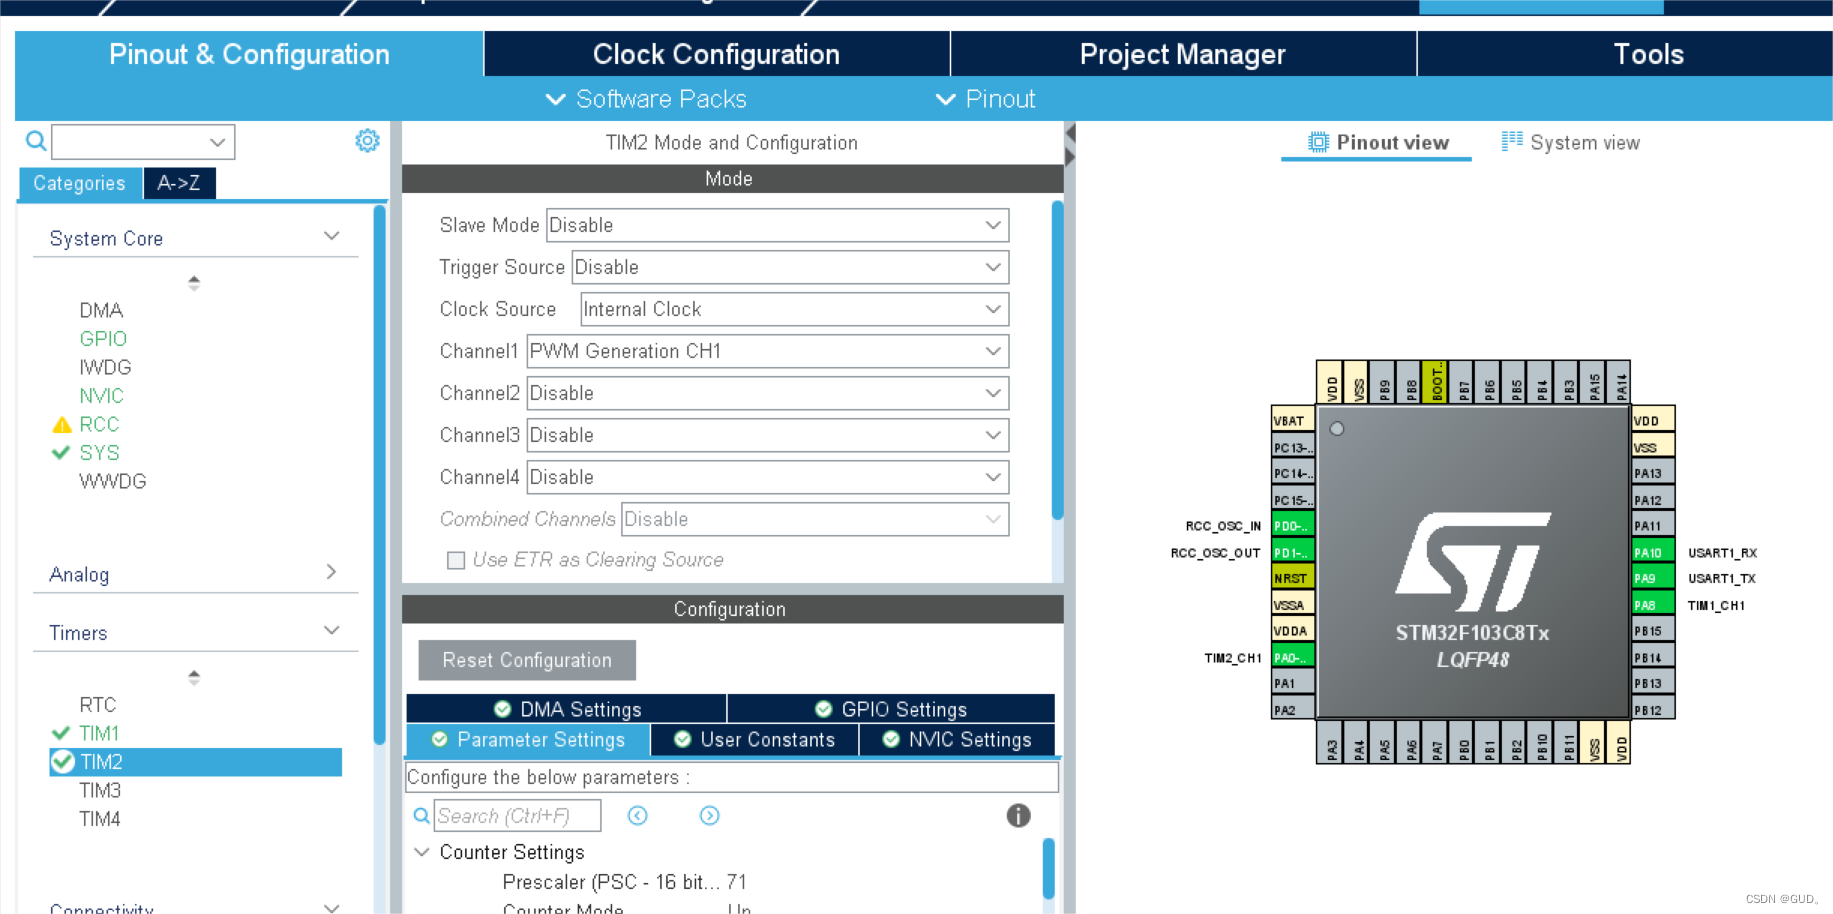Click the BOOT0 pin on the chip
Screen dimensions: 1833x914
tap(1435, 382)
